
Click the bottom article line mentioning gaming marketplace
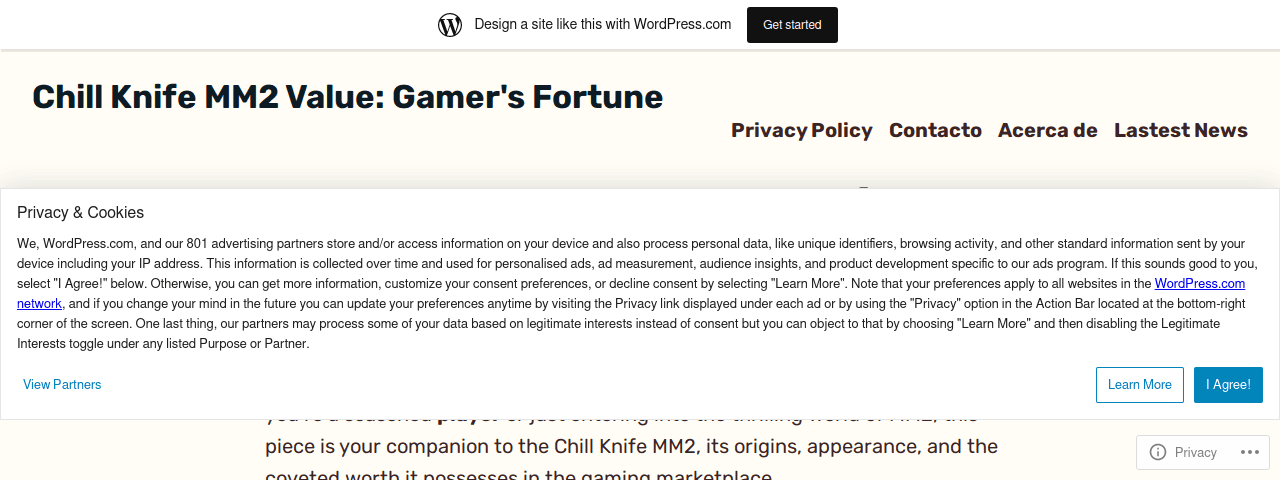(518, 473)
